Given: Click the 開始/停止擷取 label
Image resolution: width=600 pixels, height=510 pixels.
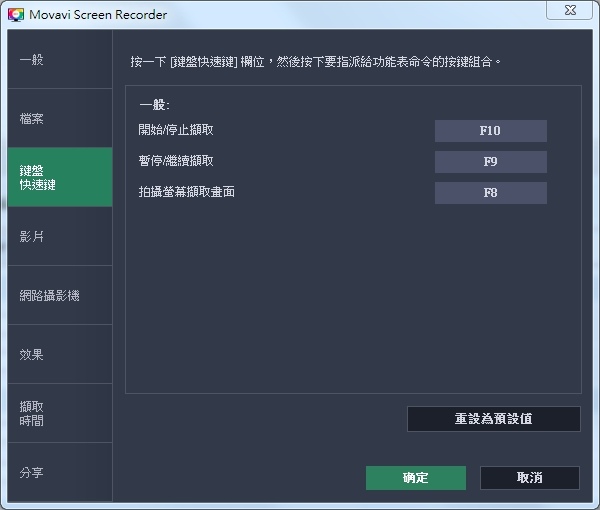Looking at the screenshot, I should 176,130.
